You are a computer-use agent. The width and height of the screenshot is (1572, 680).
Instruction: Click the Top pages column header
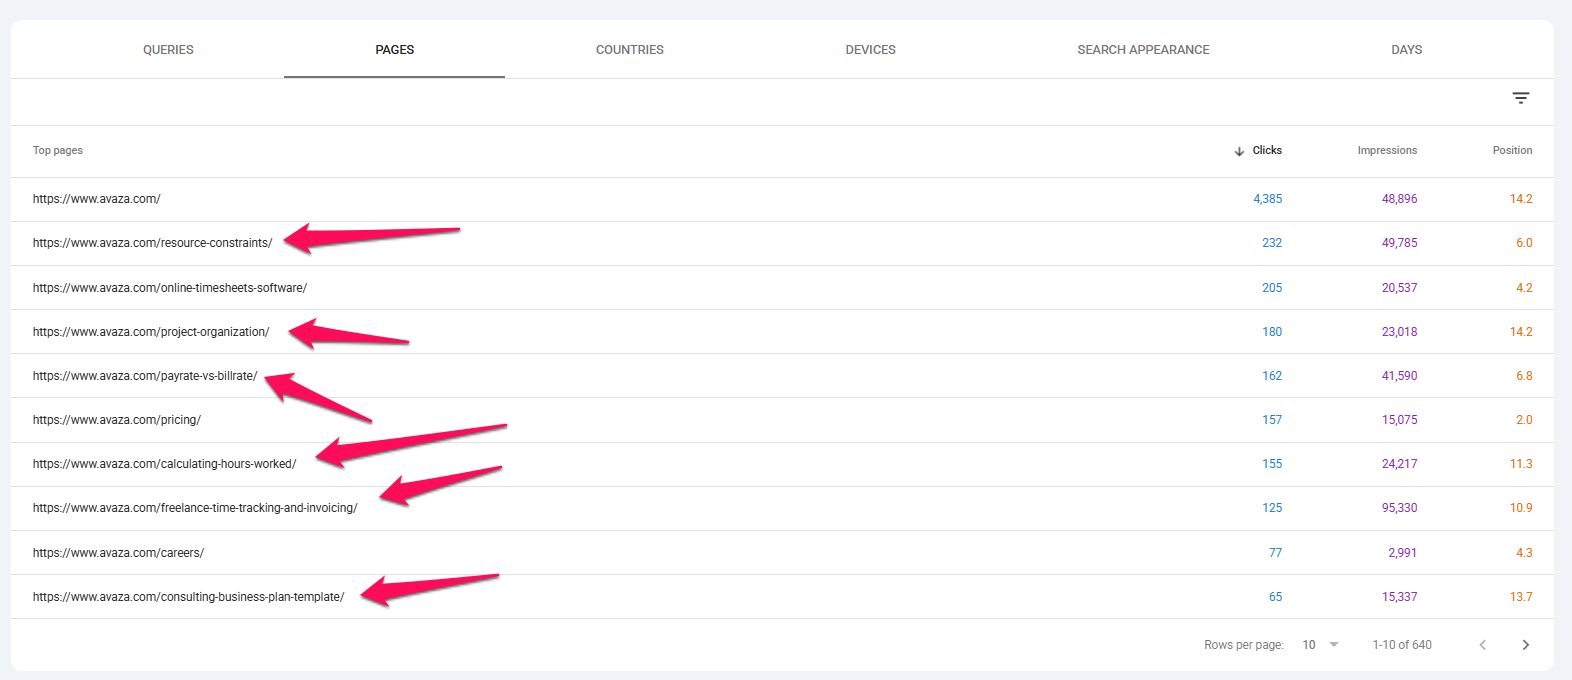[58, 150]
